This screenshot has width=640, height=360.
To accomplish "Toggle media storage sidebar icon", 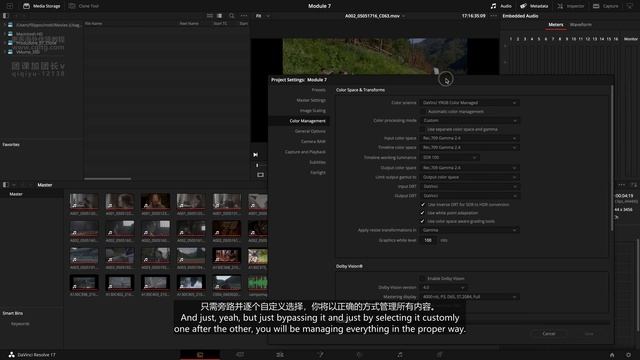I will [5, 16].
